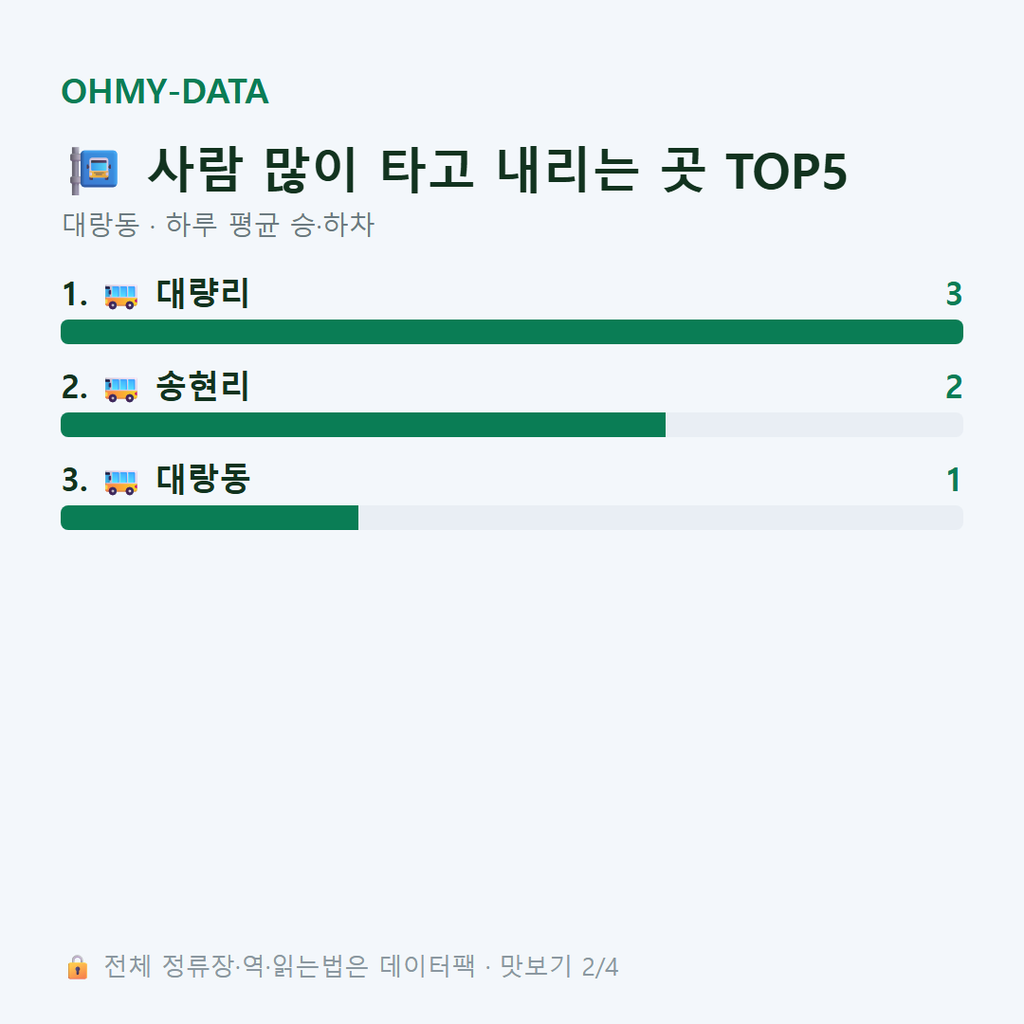
Task: Click the bus icon beside 송현리
Action: (x=121, y=389)
